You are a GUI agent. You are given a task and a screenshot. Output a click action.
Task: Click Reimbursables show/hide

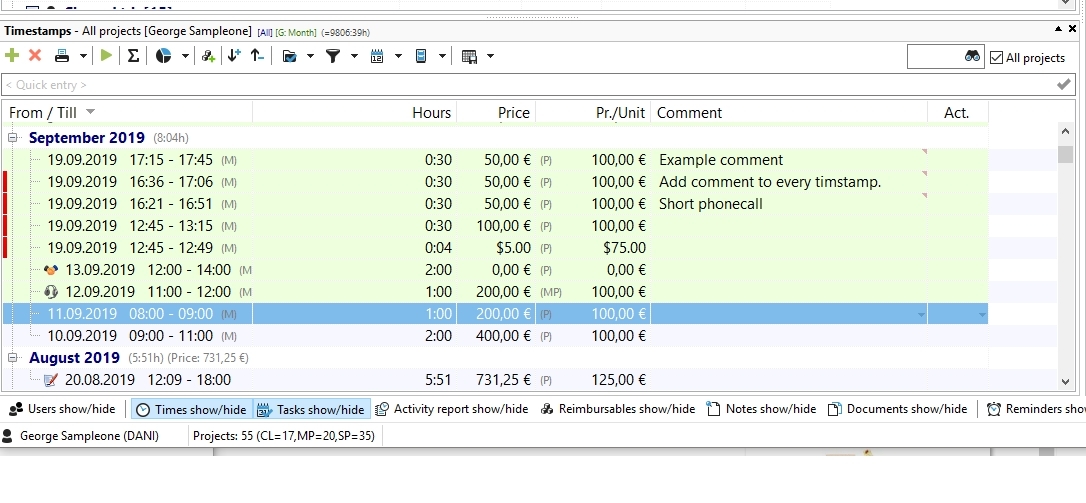click(618, 409)
